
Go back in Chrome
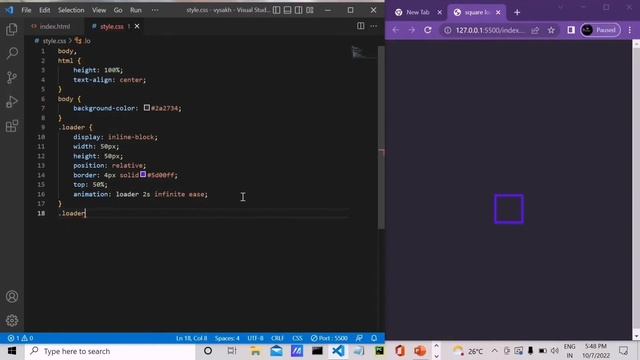point(396,30)
